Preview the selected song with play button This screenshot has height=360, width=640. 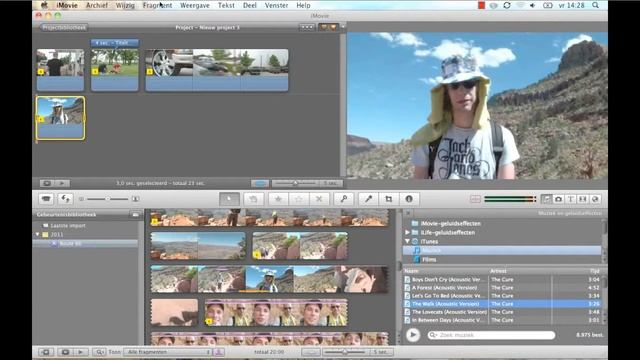[413, 335]
